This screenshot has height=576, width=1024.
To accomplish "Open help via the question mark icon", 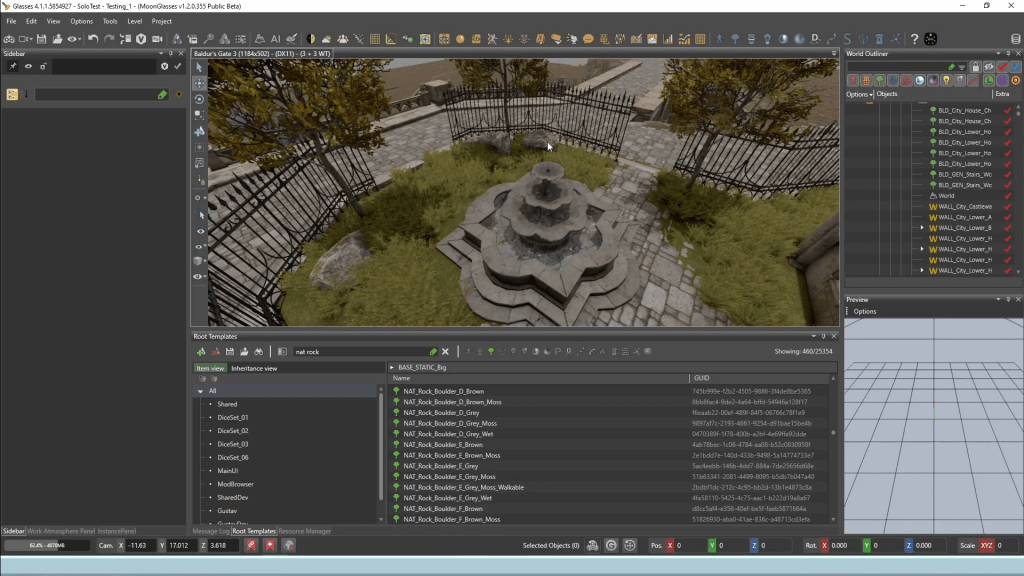I will coord(914,39).
